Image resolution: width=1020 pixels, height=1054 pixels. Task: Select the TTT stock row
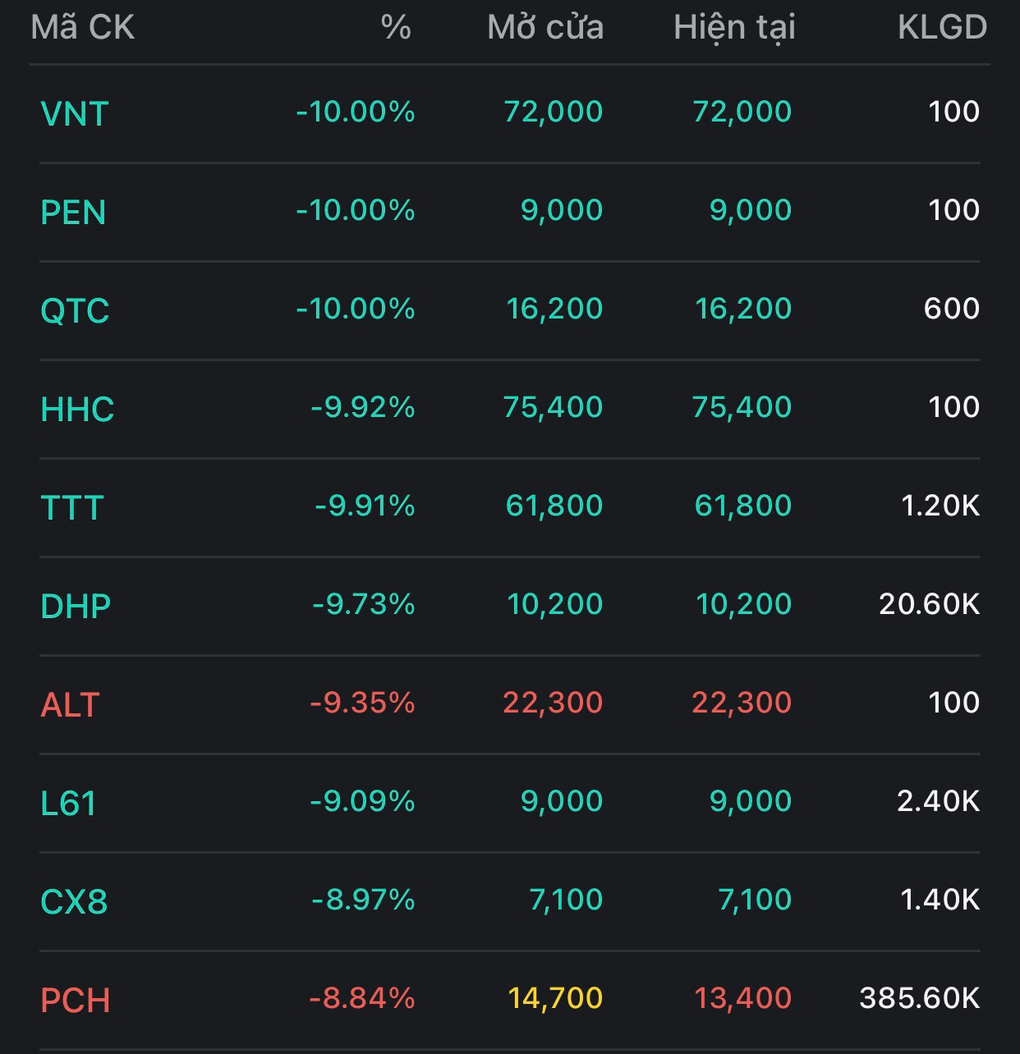510,507
